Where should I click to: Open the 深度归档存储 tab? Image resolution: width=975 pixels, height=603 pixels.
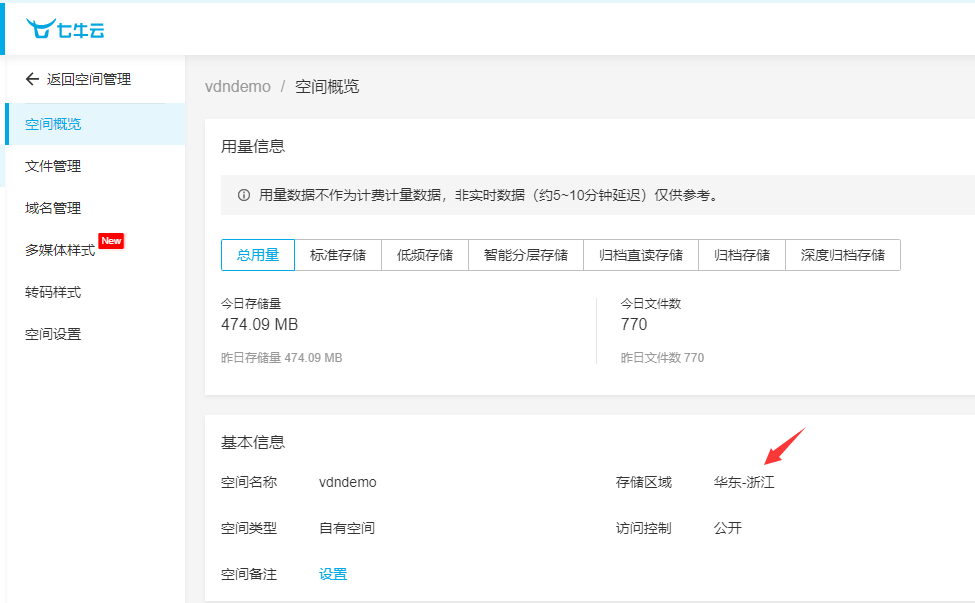point(843,255)
